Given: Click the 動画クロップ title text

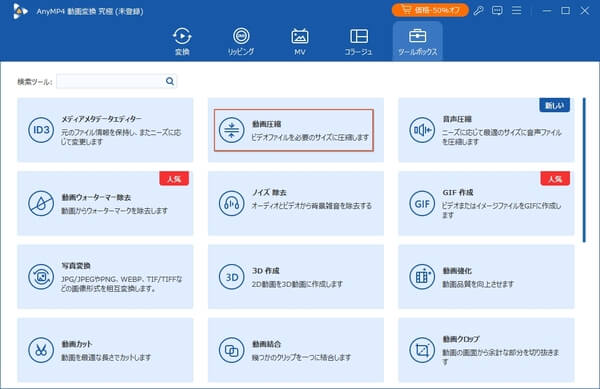Looking at the screenshot, I should (x=461, y=339).
